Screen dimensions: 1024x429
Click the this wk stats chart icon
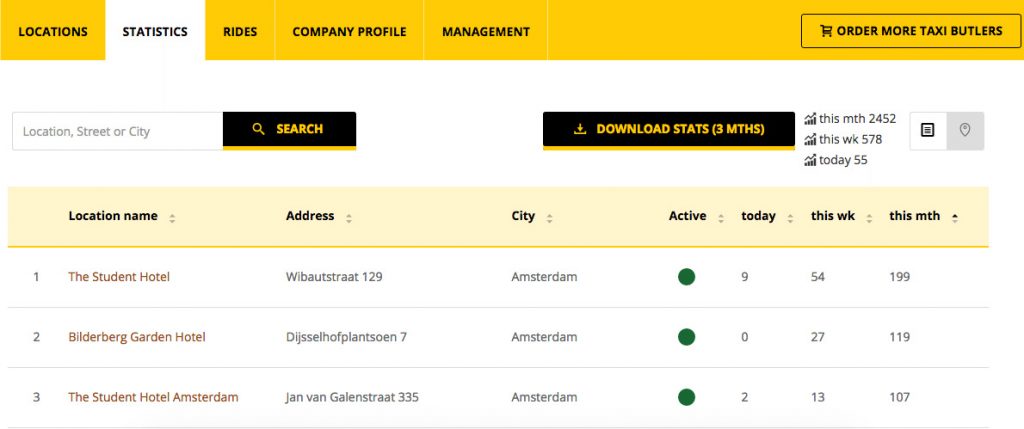(x=810, y=140)
